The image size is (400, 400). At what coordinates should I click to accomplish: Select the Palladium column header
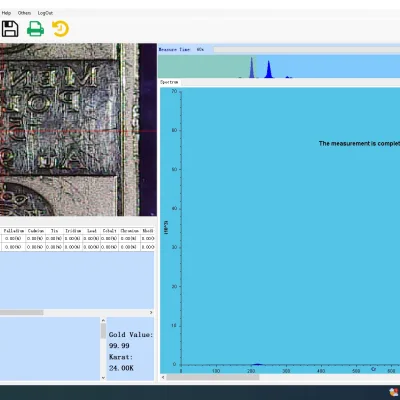(14, 231)
